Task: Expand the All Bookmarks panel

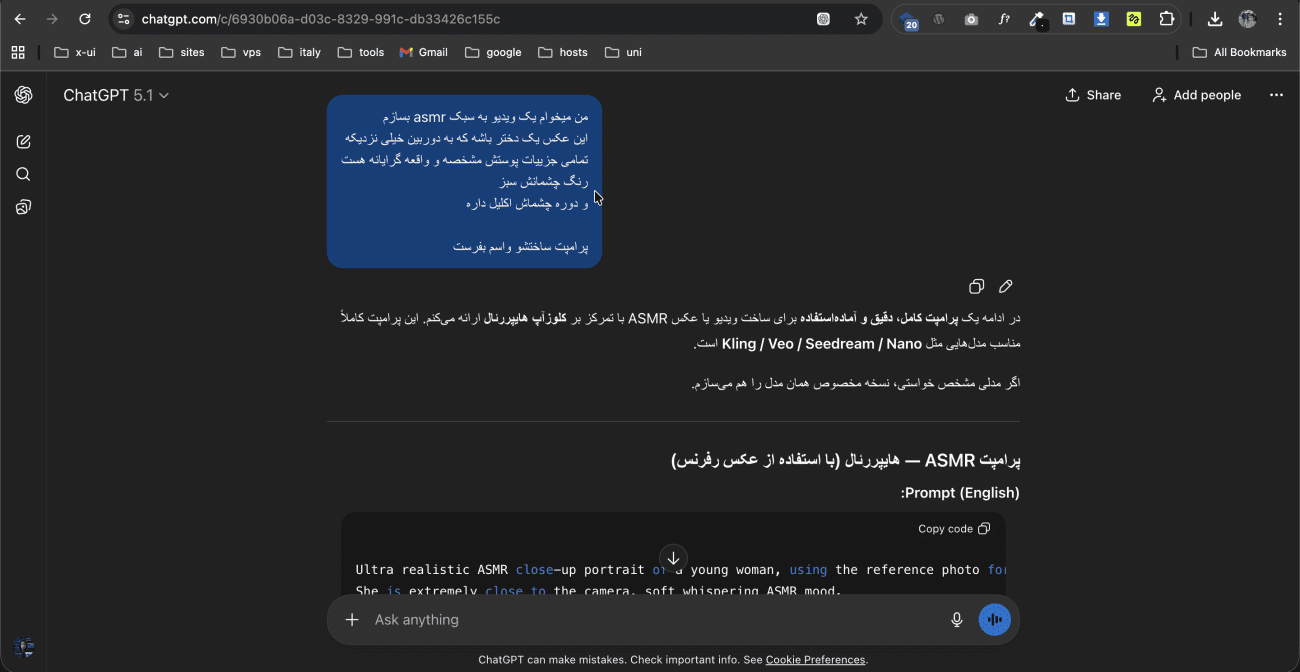Action: click(1239, 51)
